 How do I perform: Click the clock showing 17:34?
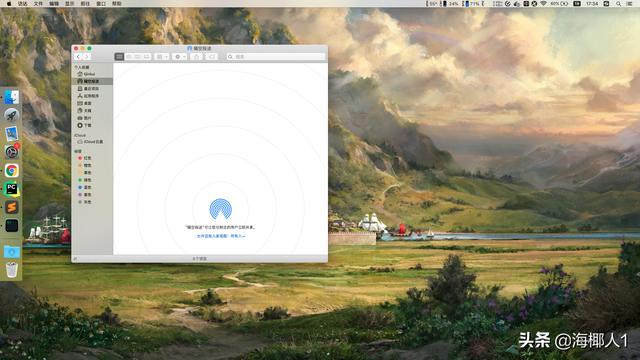pyautogui.click(x=592, y=4)
